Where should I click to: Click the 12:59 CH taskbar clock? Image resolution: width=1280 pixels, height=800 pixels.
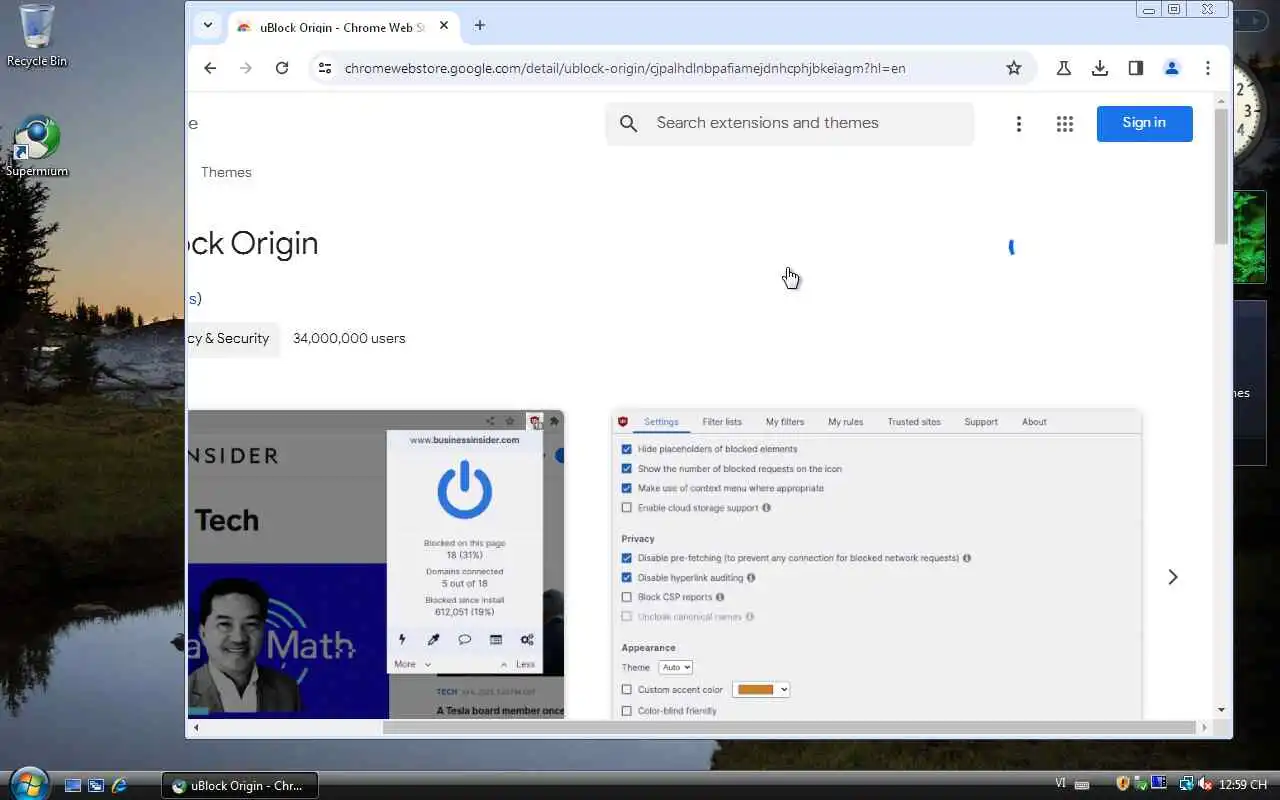pyautogui.click(x=1243, y=785)
